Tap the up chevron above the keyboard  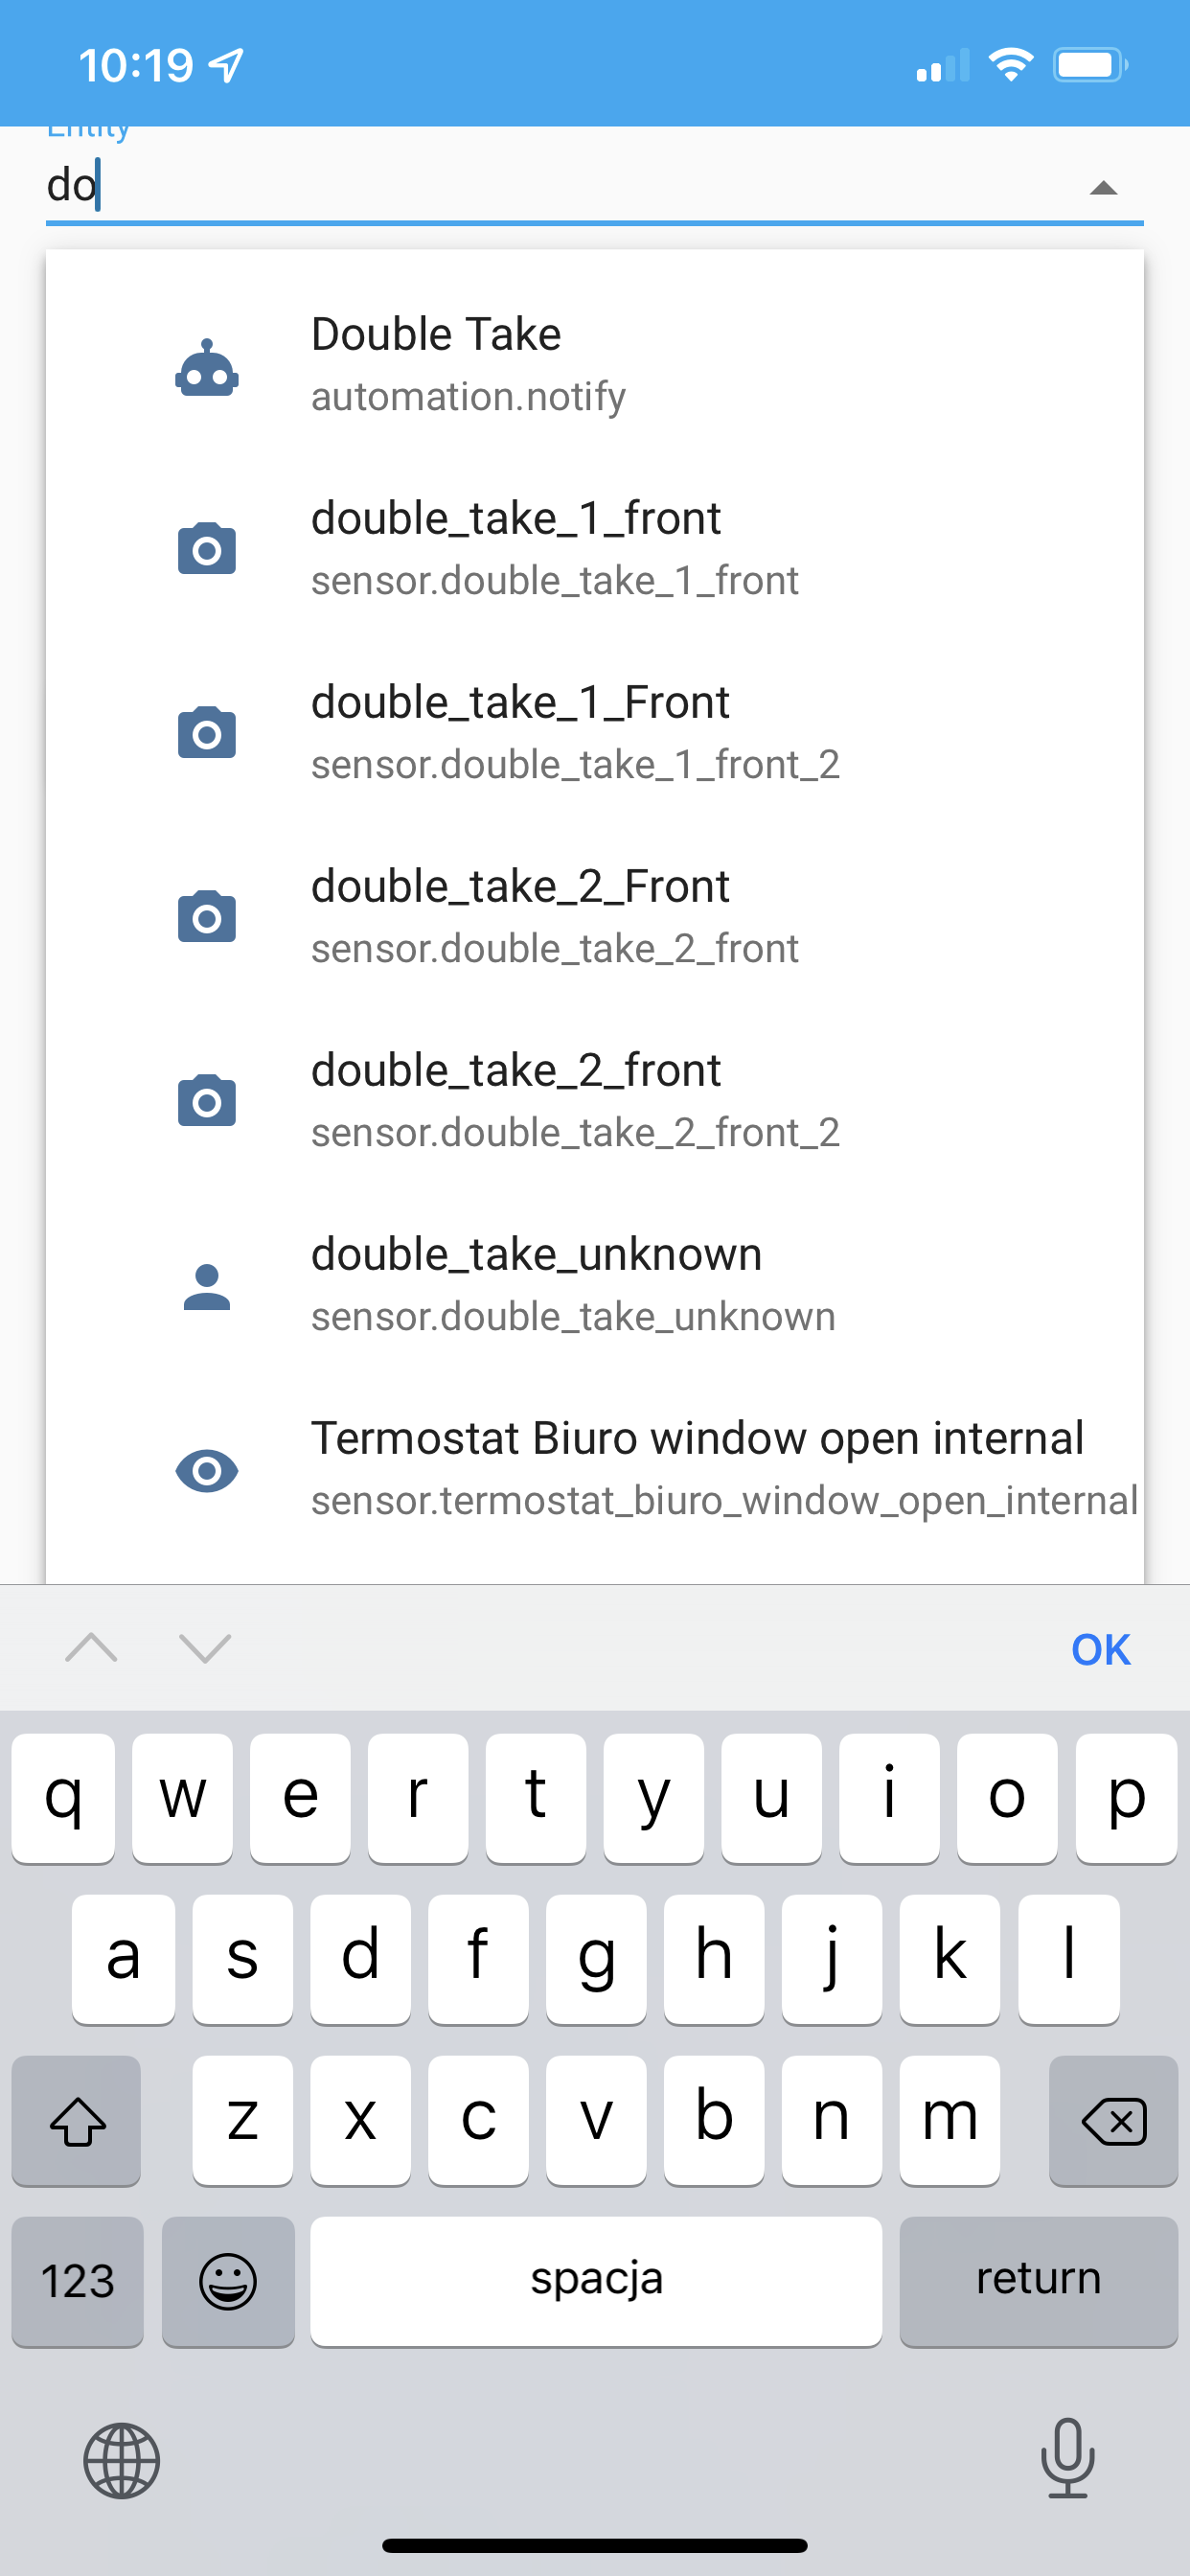point(92,1649)
